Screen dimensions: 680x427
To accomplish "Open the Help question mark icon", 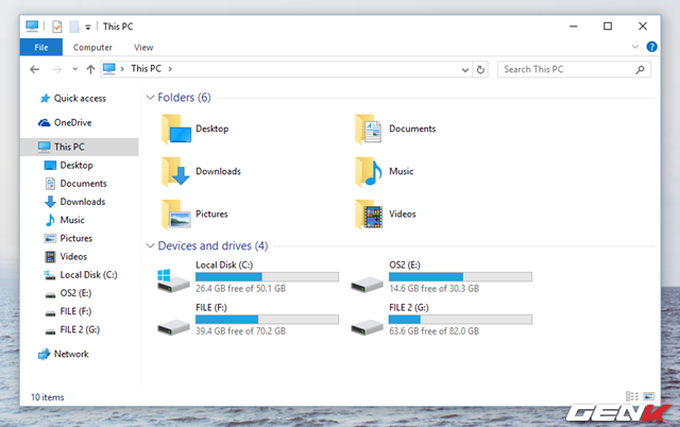I will click(x=651, y=47).
